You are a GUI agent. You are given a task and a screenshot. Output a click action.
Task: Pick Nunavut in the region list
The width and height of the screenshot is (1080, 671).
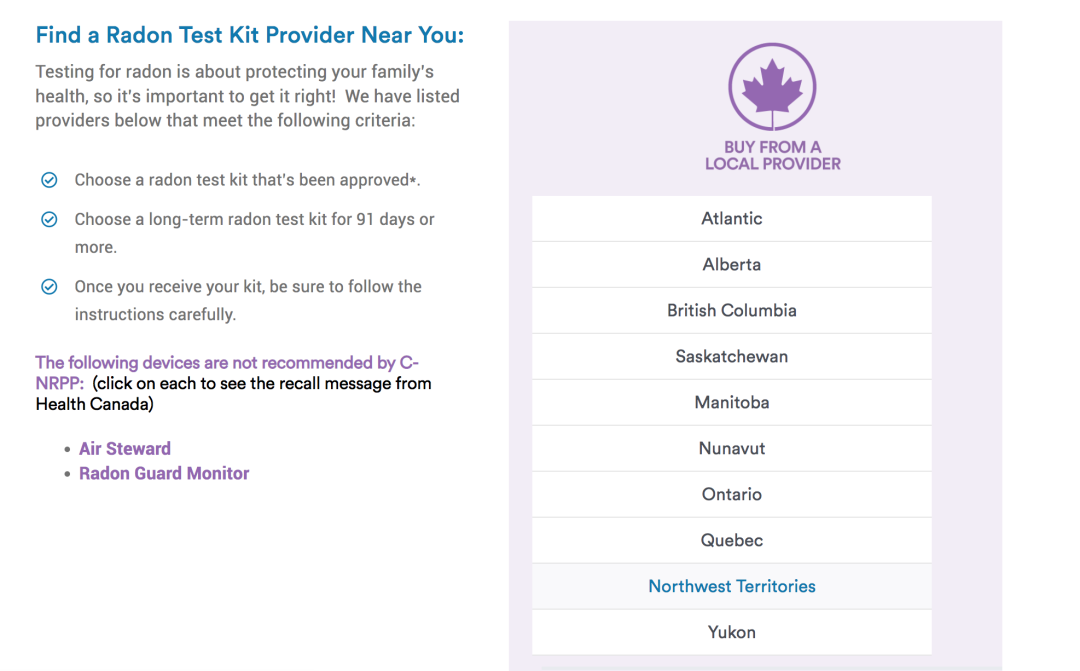tap(731, 448)
